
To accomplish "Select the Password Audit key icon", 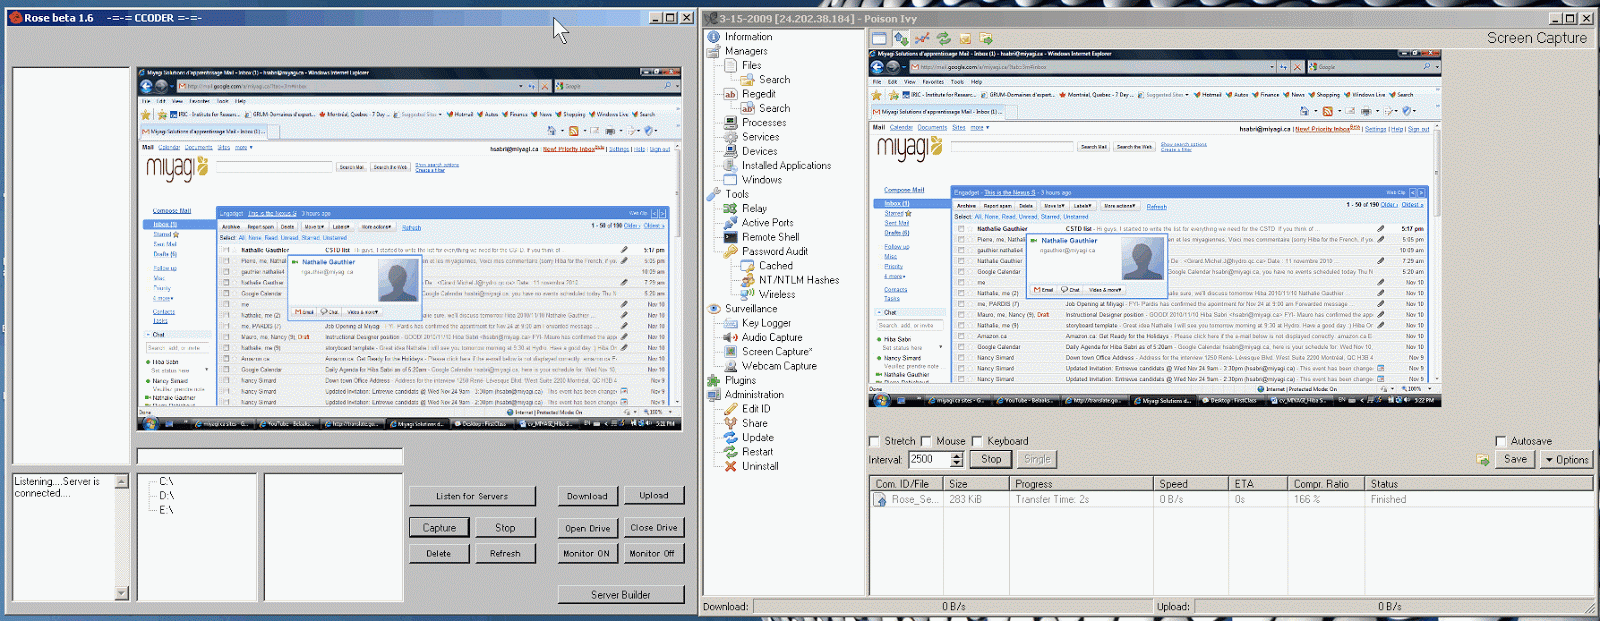I will point(730,252).
